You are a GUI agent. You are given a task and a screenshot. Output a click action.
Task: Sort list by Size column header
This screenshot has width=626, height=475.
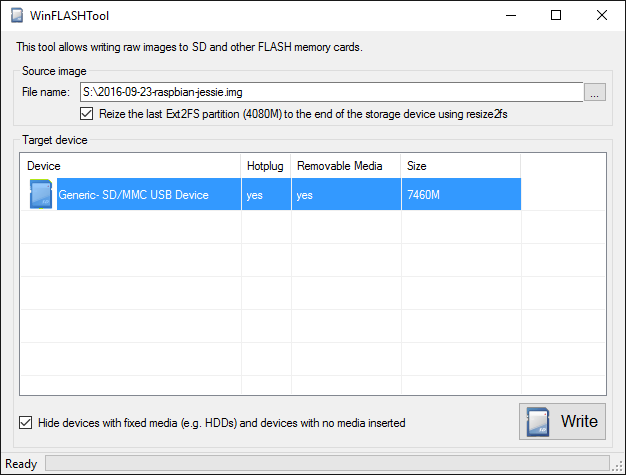click(x=460, y=165)
